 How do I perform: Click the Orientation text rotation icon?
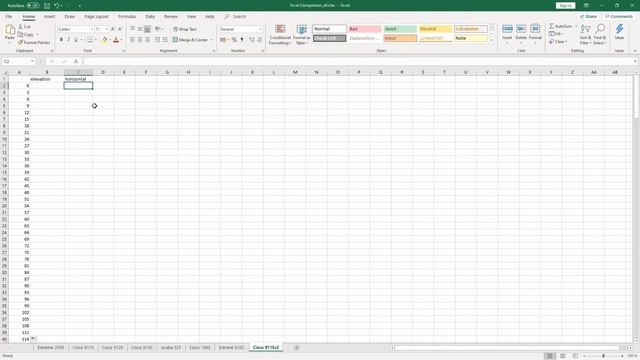(158, 29)
